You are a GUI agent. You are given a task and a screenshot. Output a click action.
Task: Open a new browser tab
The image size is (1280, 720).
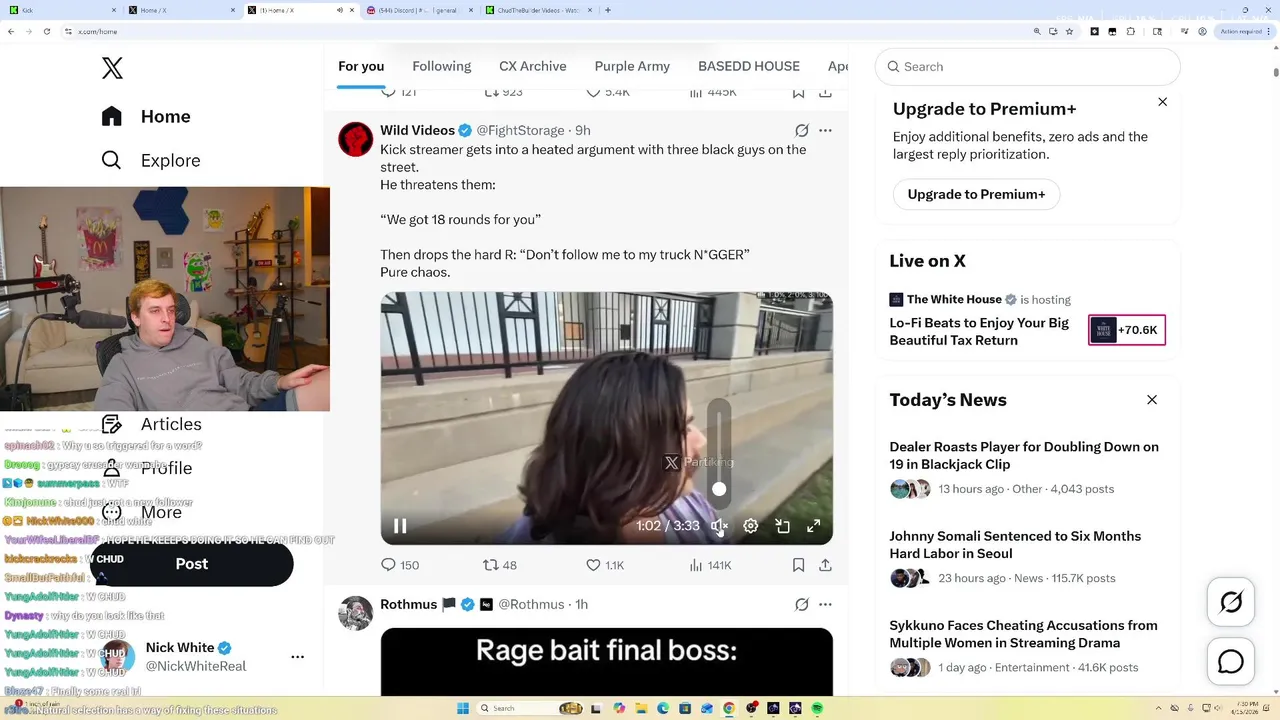click(x=608, y=10)
